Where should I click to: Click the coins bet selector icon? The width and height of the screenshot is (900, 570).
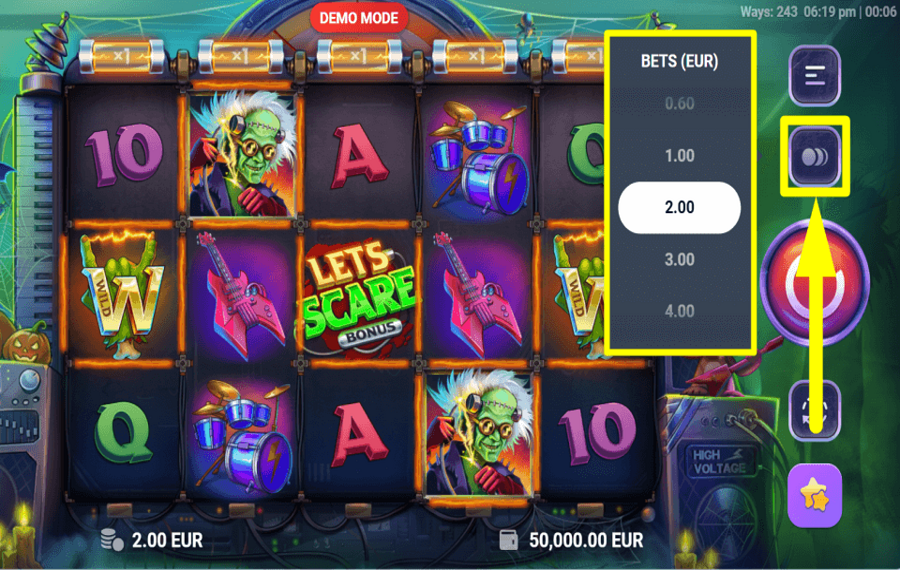pos(814,156)
